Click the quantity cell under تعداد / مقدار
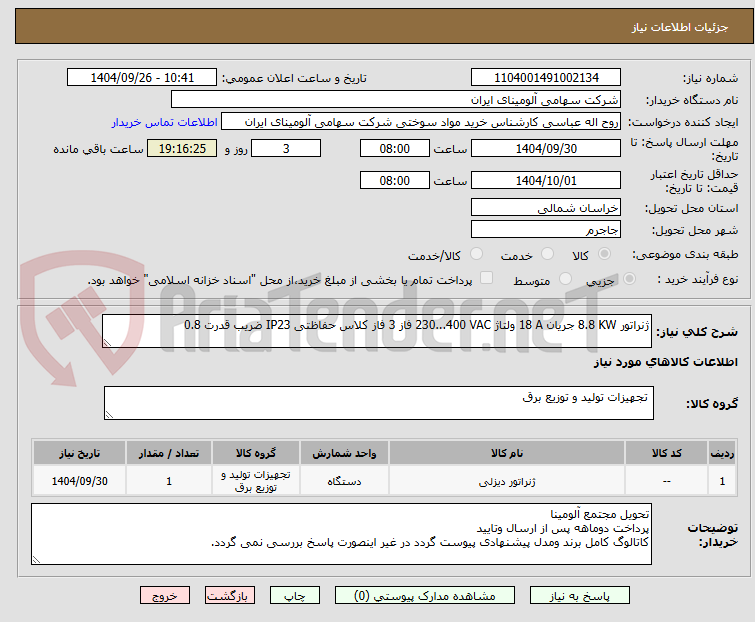Image resolution: width=755 pixels, height=622 pixels. coord(169,481)
